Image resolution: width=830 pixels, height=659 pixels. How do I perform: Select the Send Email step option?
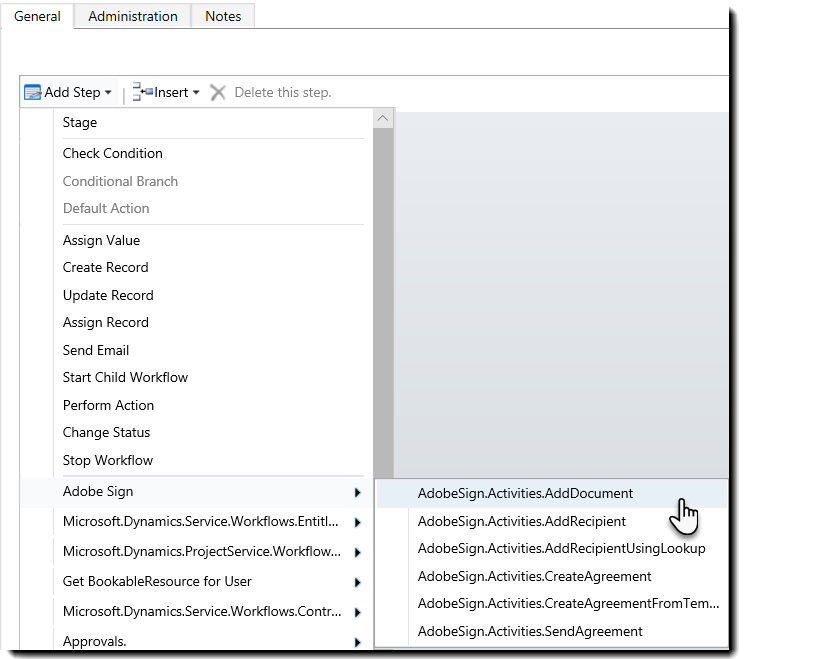95,349
